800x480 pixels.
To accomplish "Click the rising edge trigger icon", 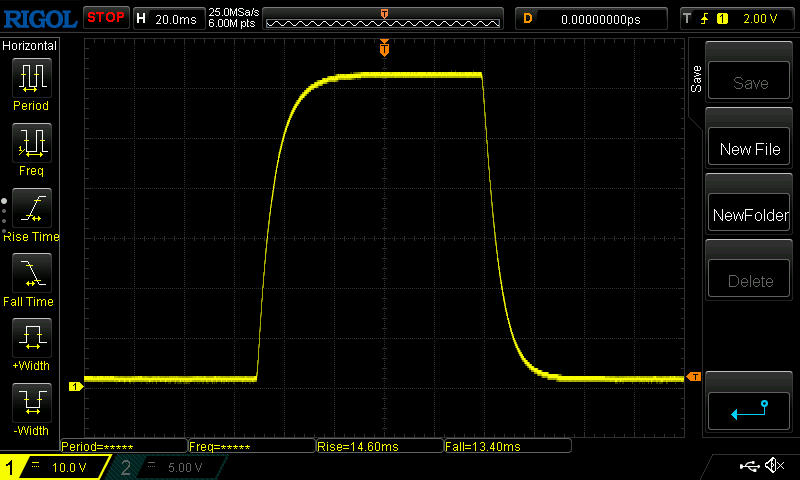I will [705, 19].
